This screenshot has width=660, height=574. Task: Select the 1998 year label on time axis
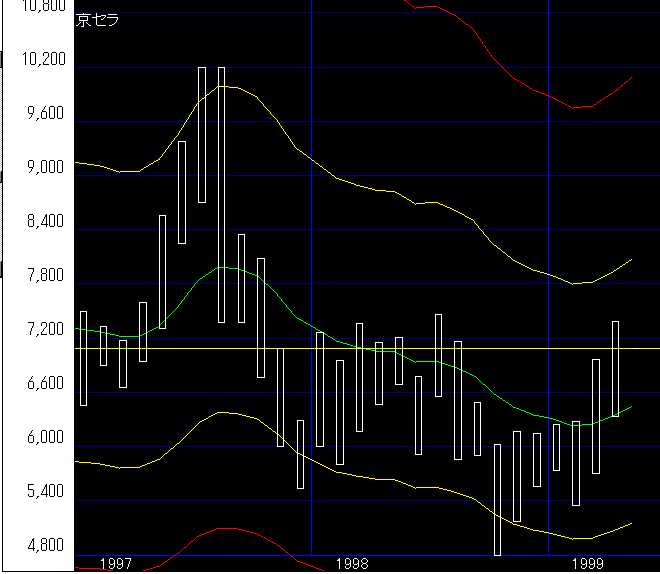[x=352, y=564]
